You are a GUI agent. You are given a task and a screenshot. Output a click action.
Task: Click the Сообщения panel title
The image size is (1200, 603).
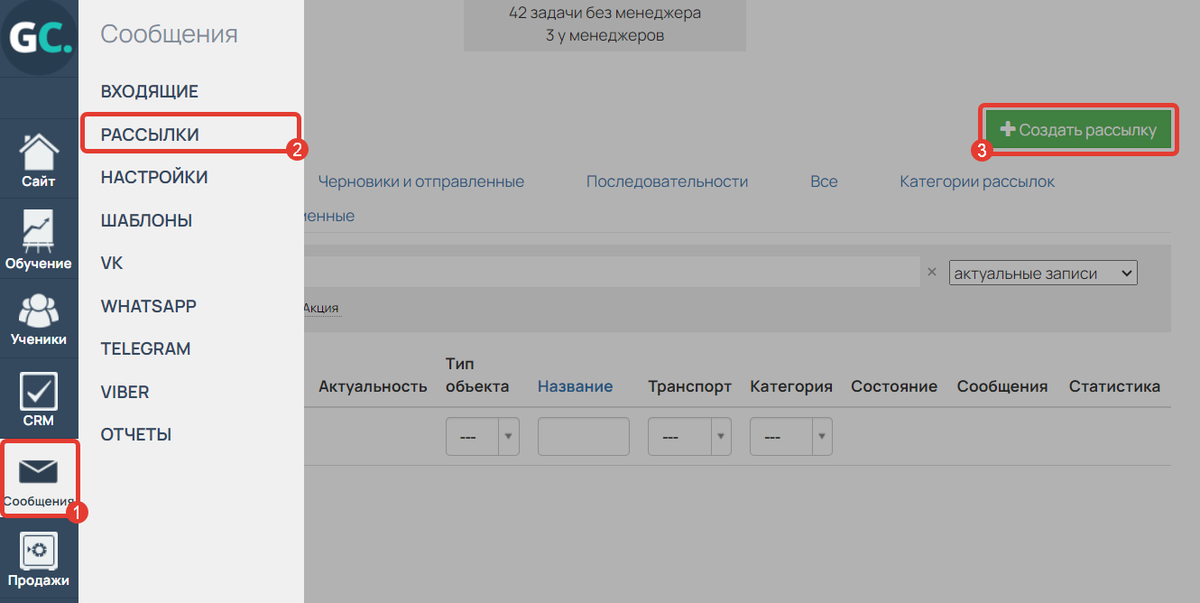coord(169,34)
